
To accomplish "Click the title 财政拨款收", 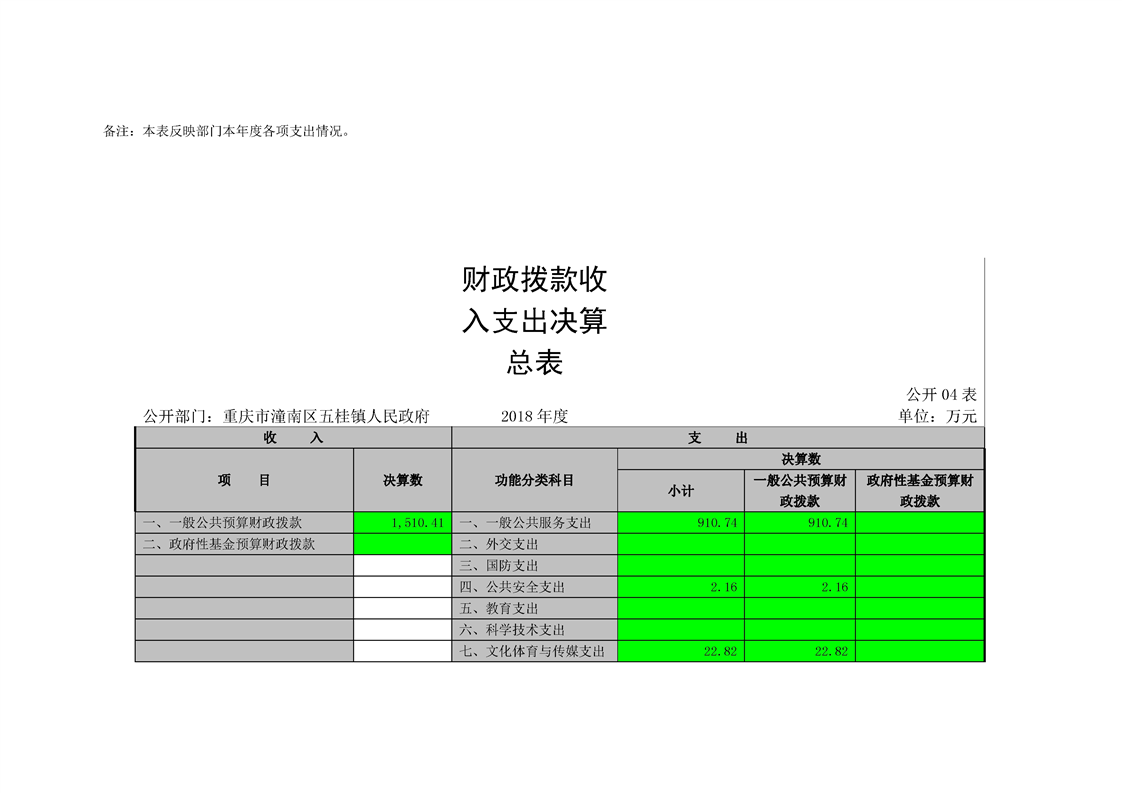I will (x=535, y=279).
